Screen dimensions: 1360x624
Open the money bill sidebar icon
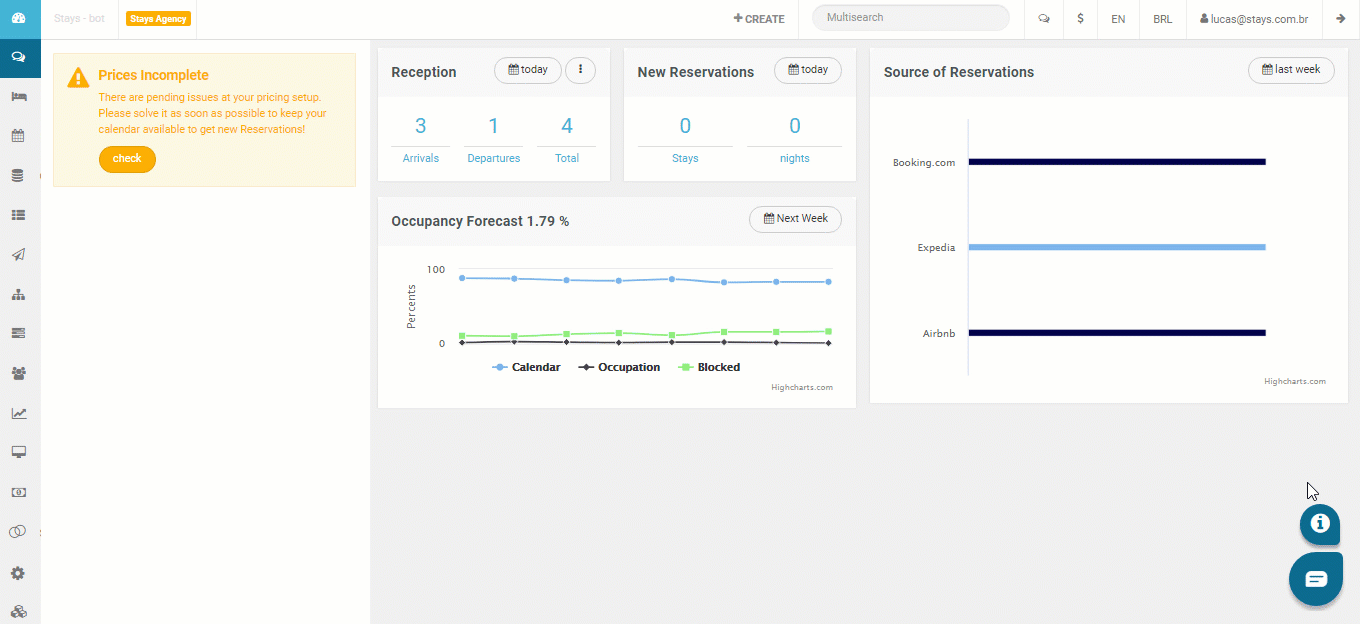click(18, 492)
